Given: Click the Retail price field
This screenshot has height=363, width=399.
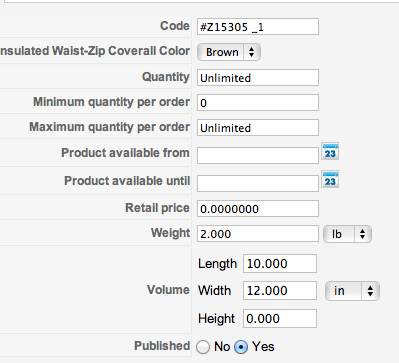Looking at the screenshot, I should (x=258, y=209).
